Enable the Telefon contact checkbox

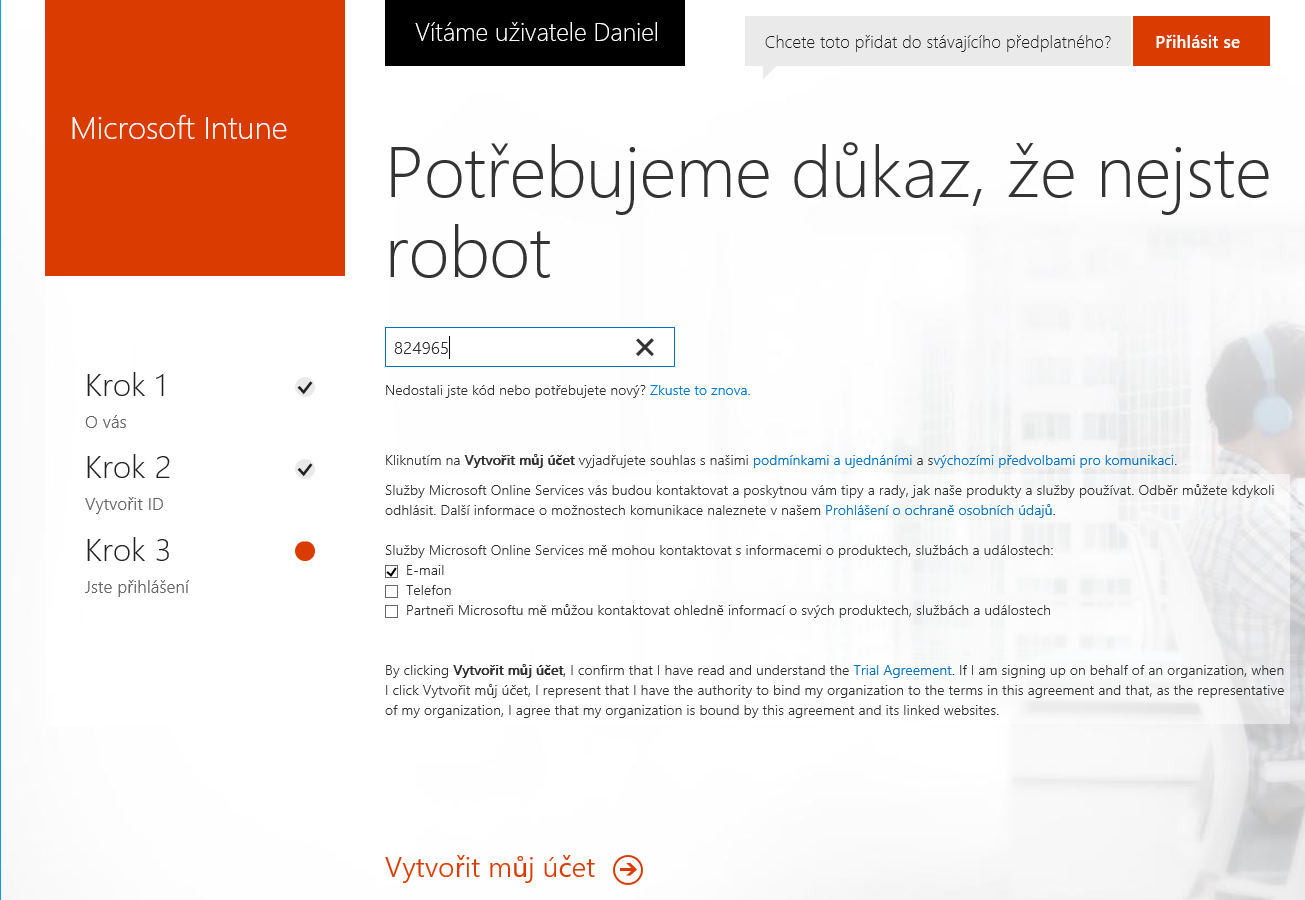(392, 591)
